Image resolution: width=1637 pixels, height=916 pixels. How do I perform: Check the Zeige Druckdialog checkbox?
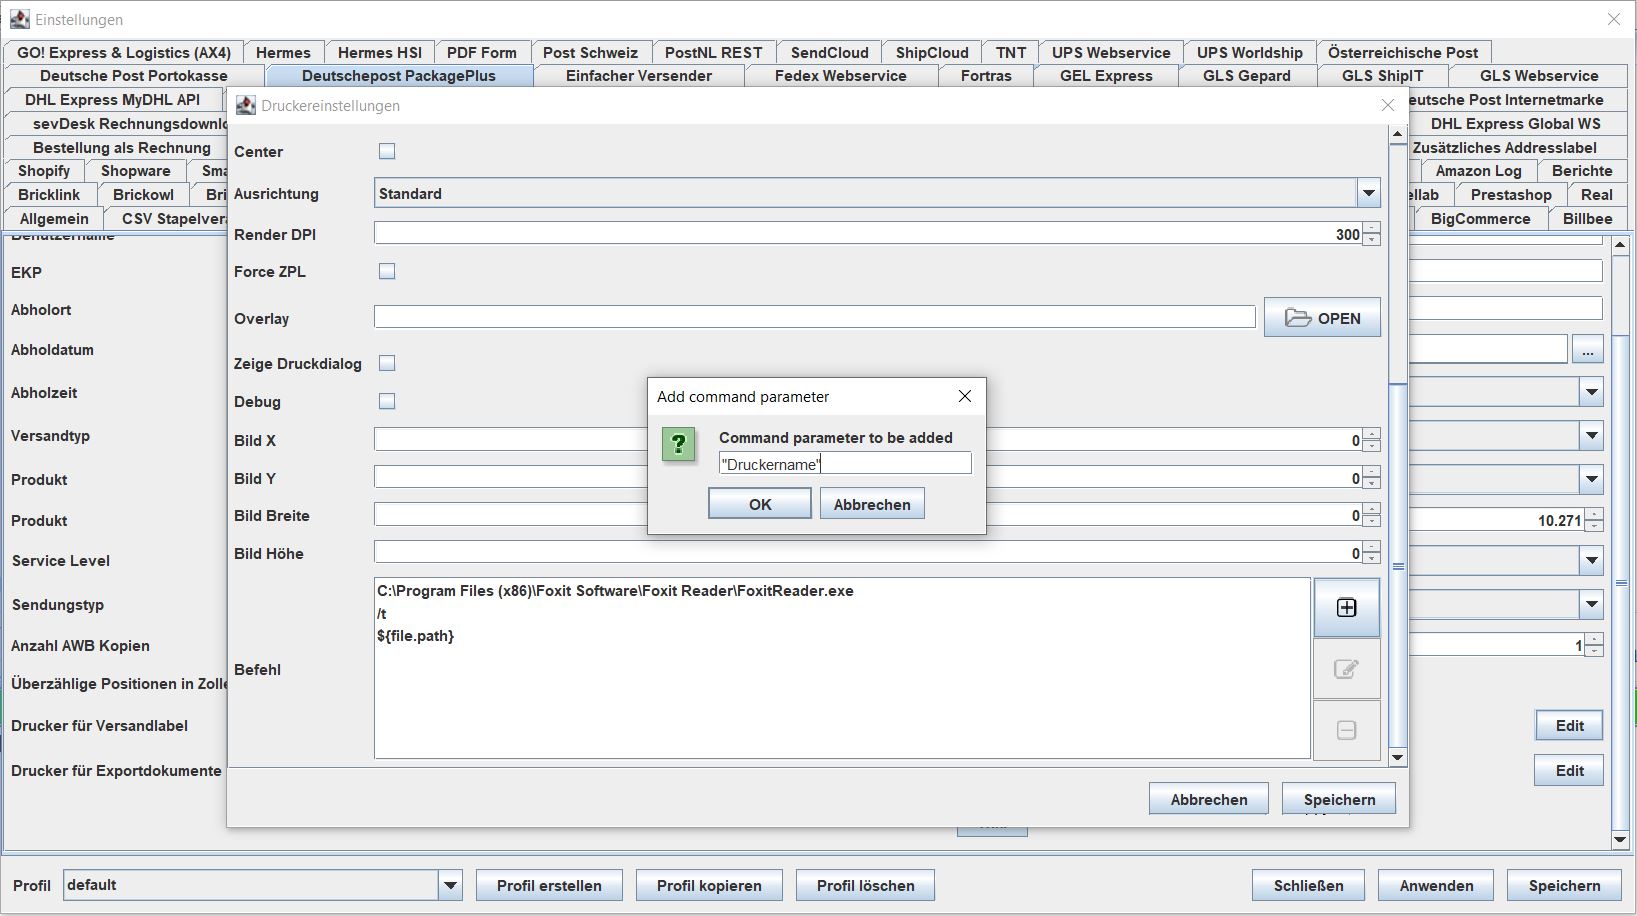click(x=387, y=363)
